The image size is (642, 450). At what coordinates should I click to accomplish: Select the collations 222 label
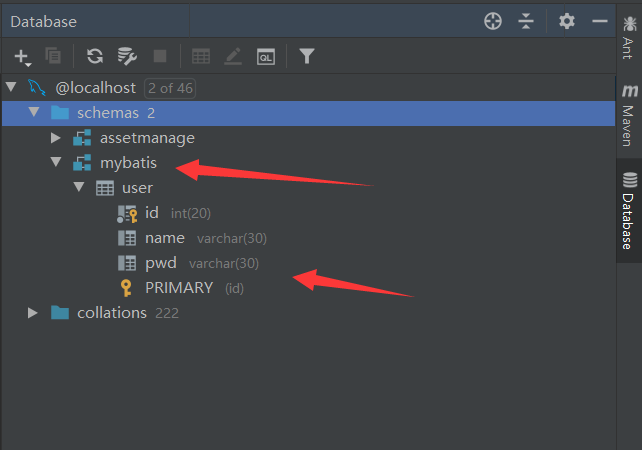pyautogui.click(x=128, y=313)
